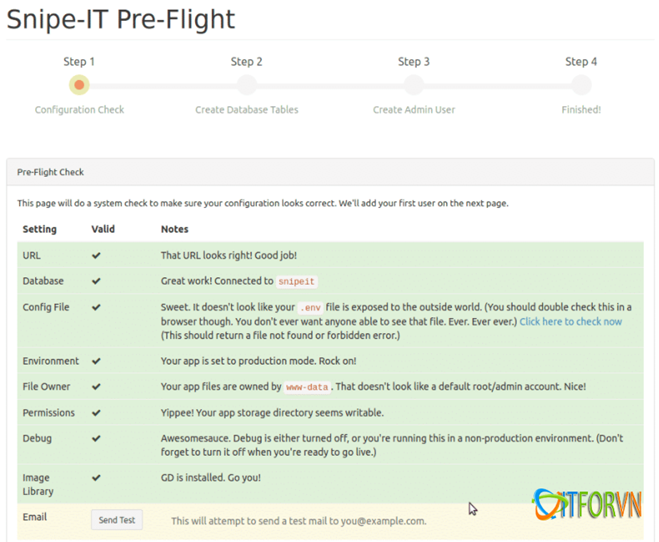Click the Environment row checkmark icon

96,361
